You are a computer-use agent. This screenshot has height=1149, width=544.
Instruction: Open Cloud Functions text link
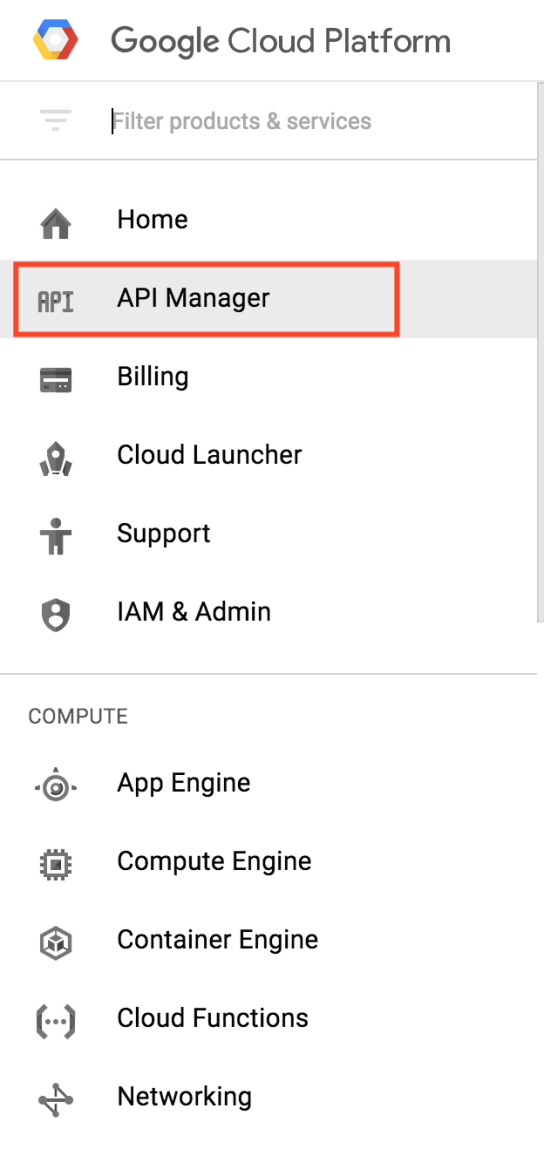pyautogui.click(x=213, y=1018)
